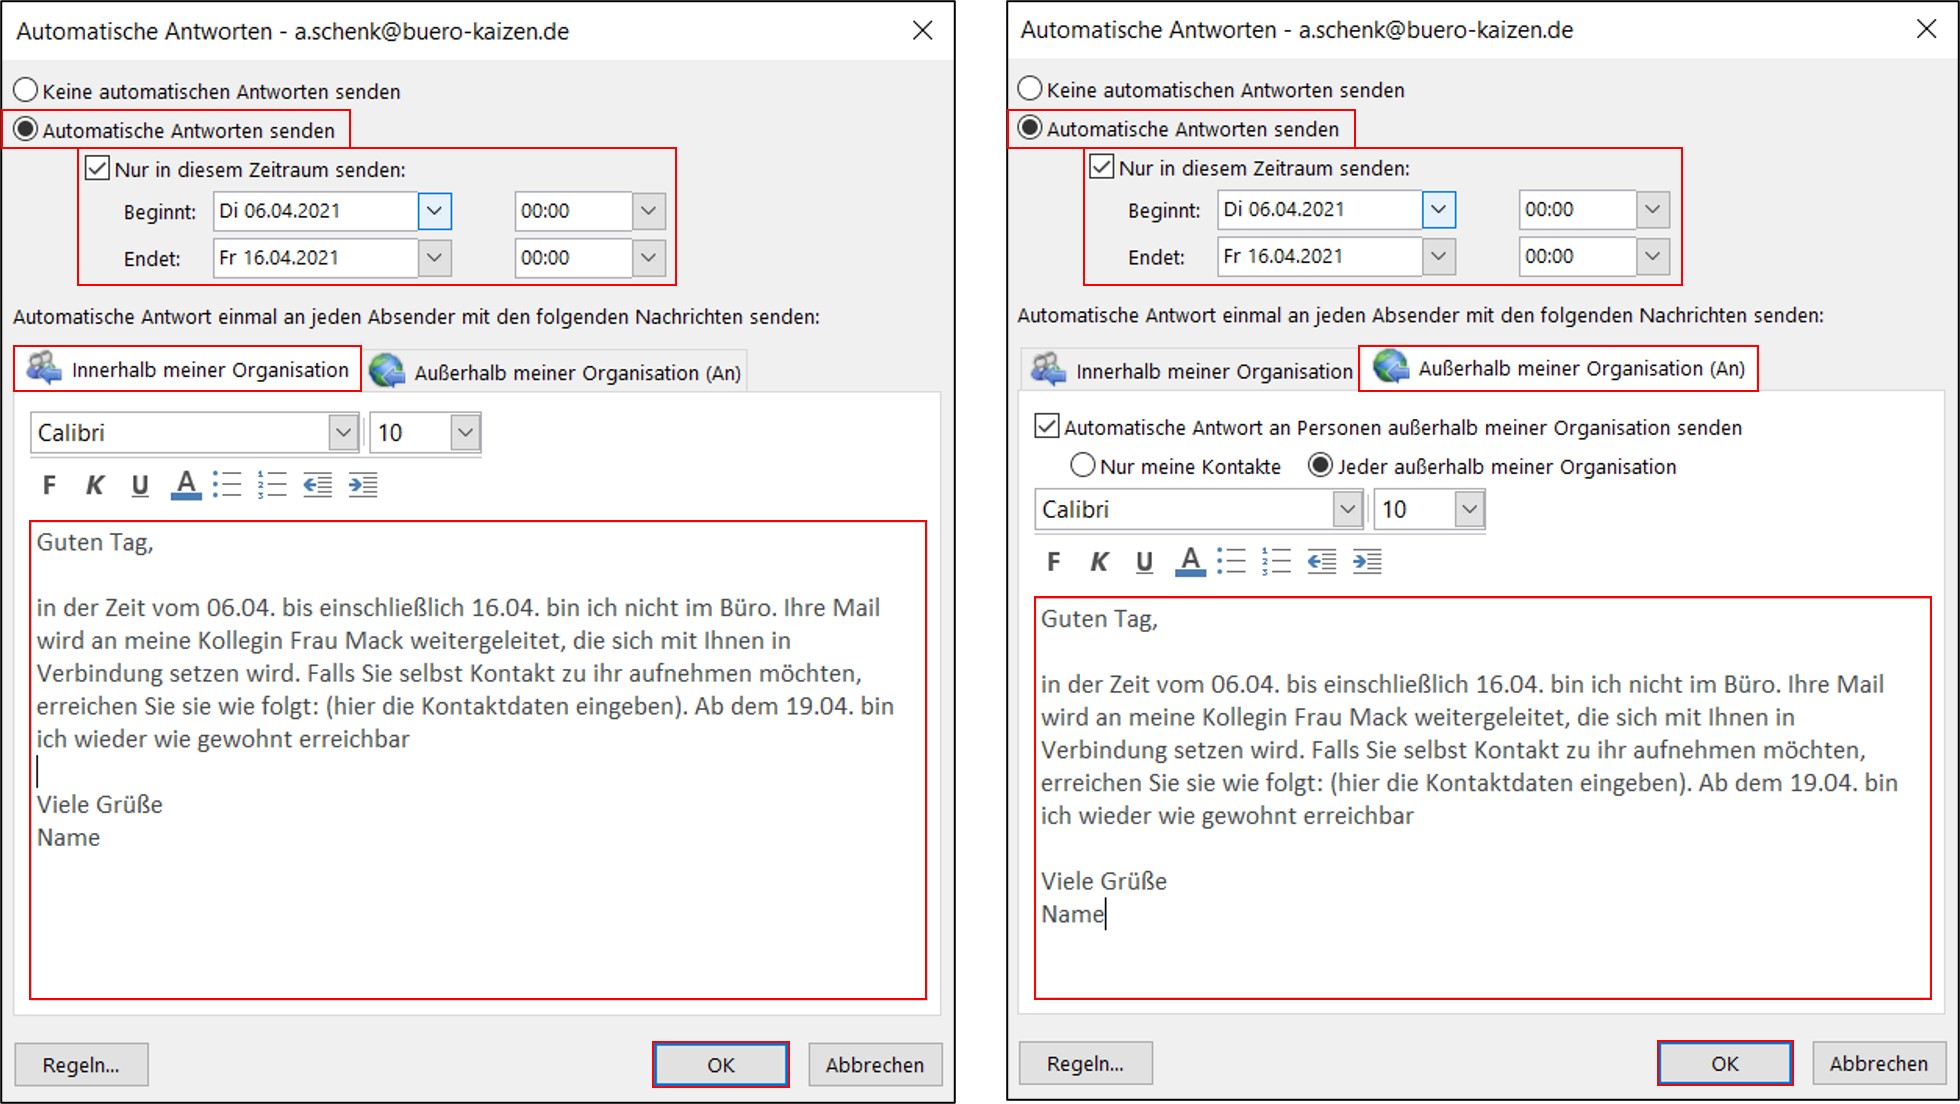Switch to 'Innerhalb meiner Organisation' tab, left dialog

click(188, 370)
